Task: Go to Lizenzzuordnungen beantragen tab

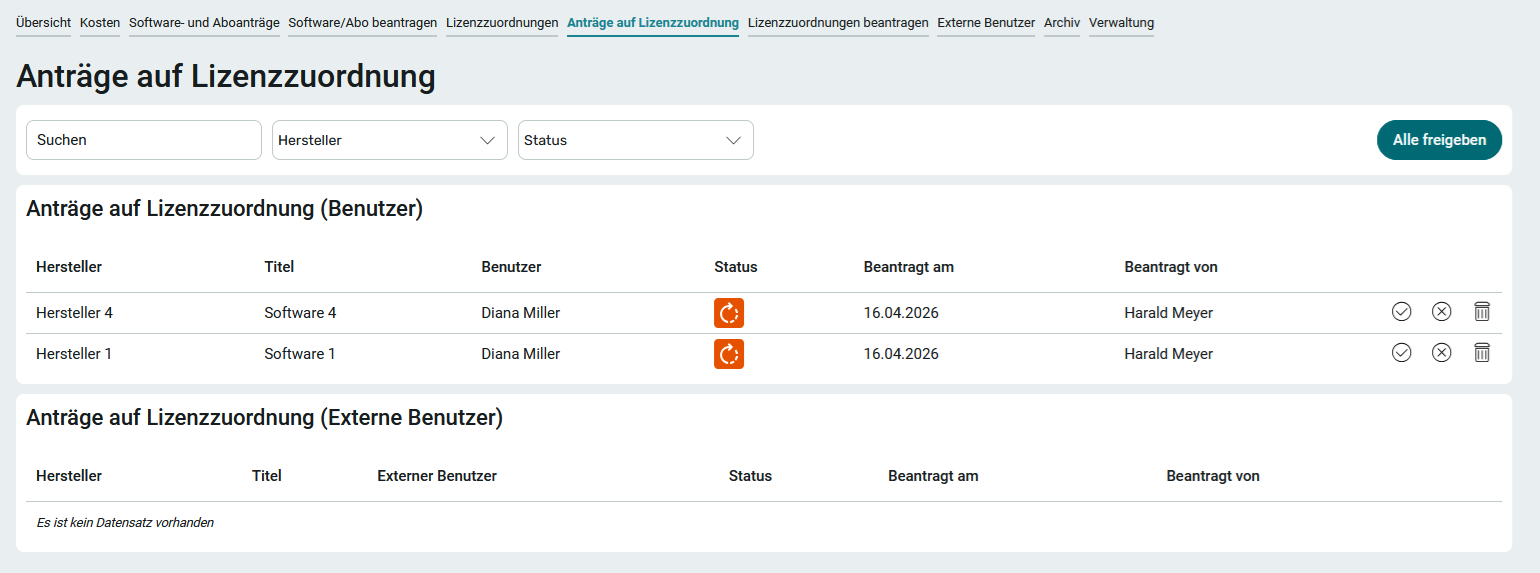Action: point(838,23)
